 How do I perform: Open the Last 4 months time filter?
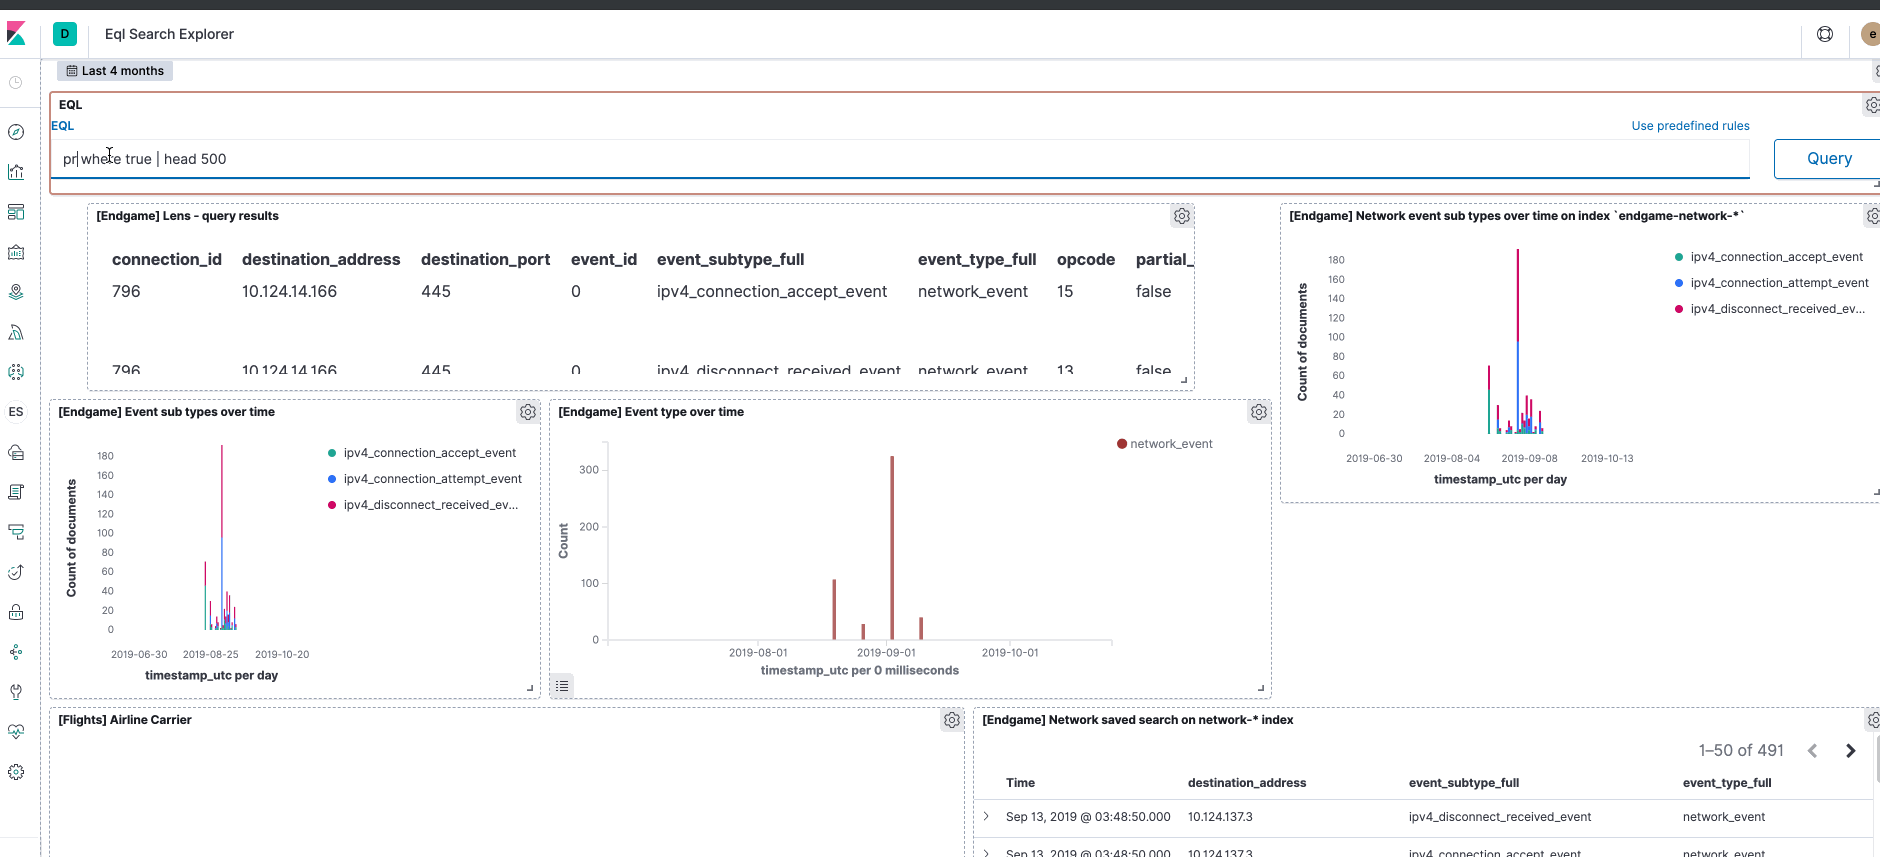pos(115,71)
